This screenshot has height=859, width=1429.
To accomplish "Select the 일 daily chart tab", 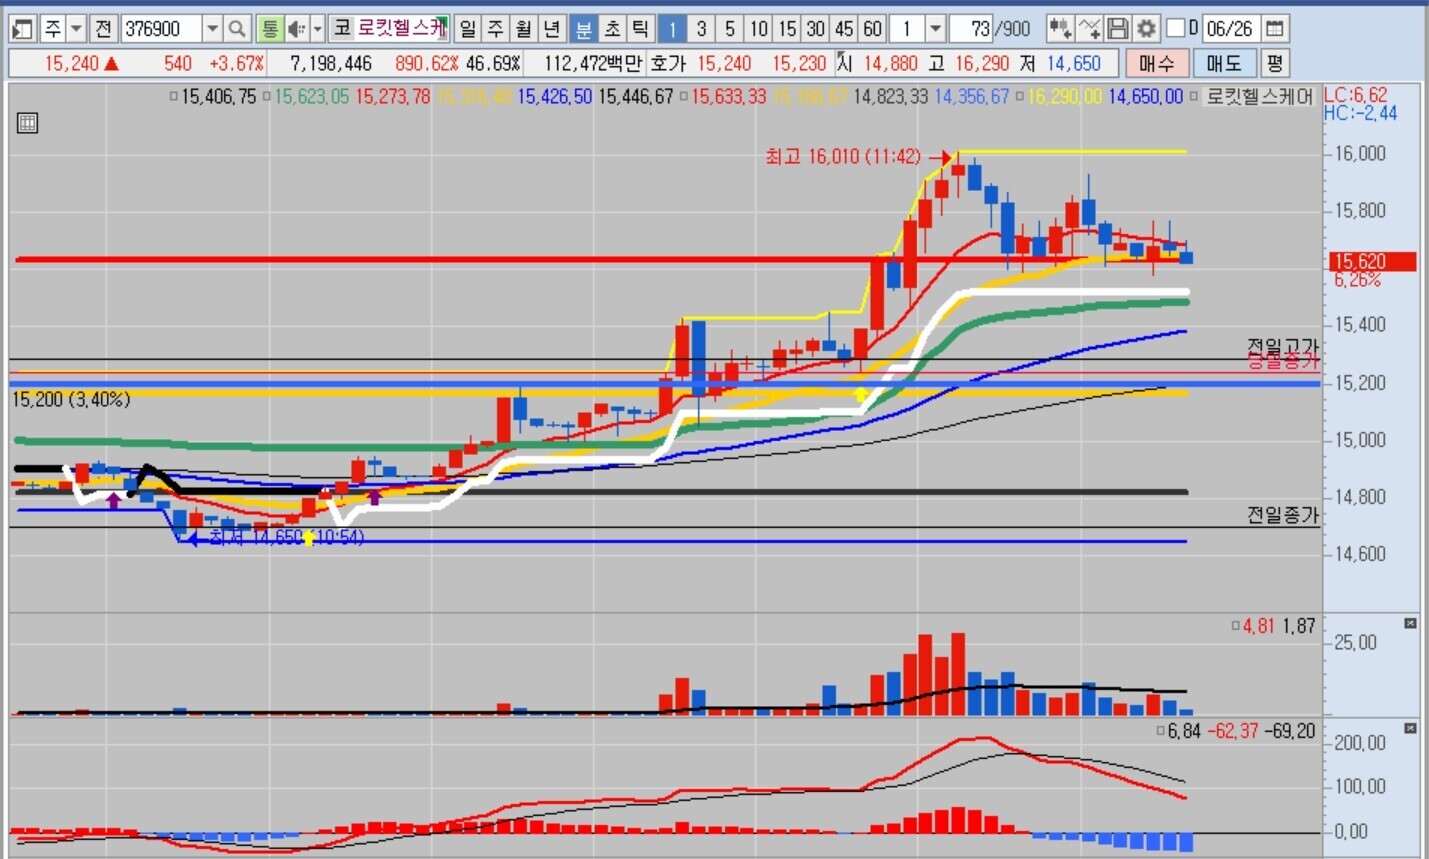I will pos(467,28).
